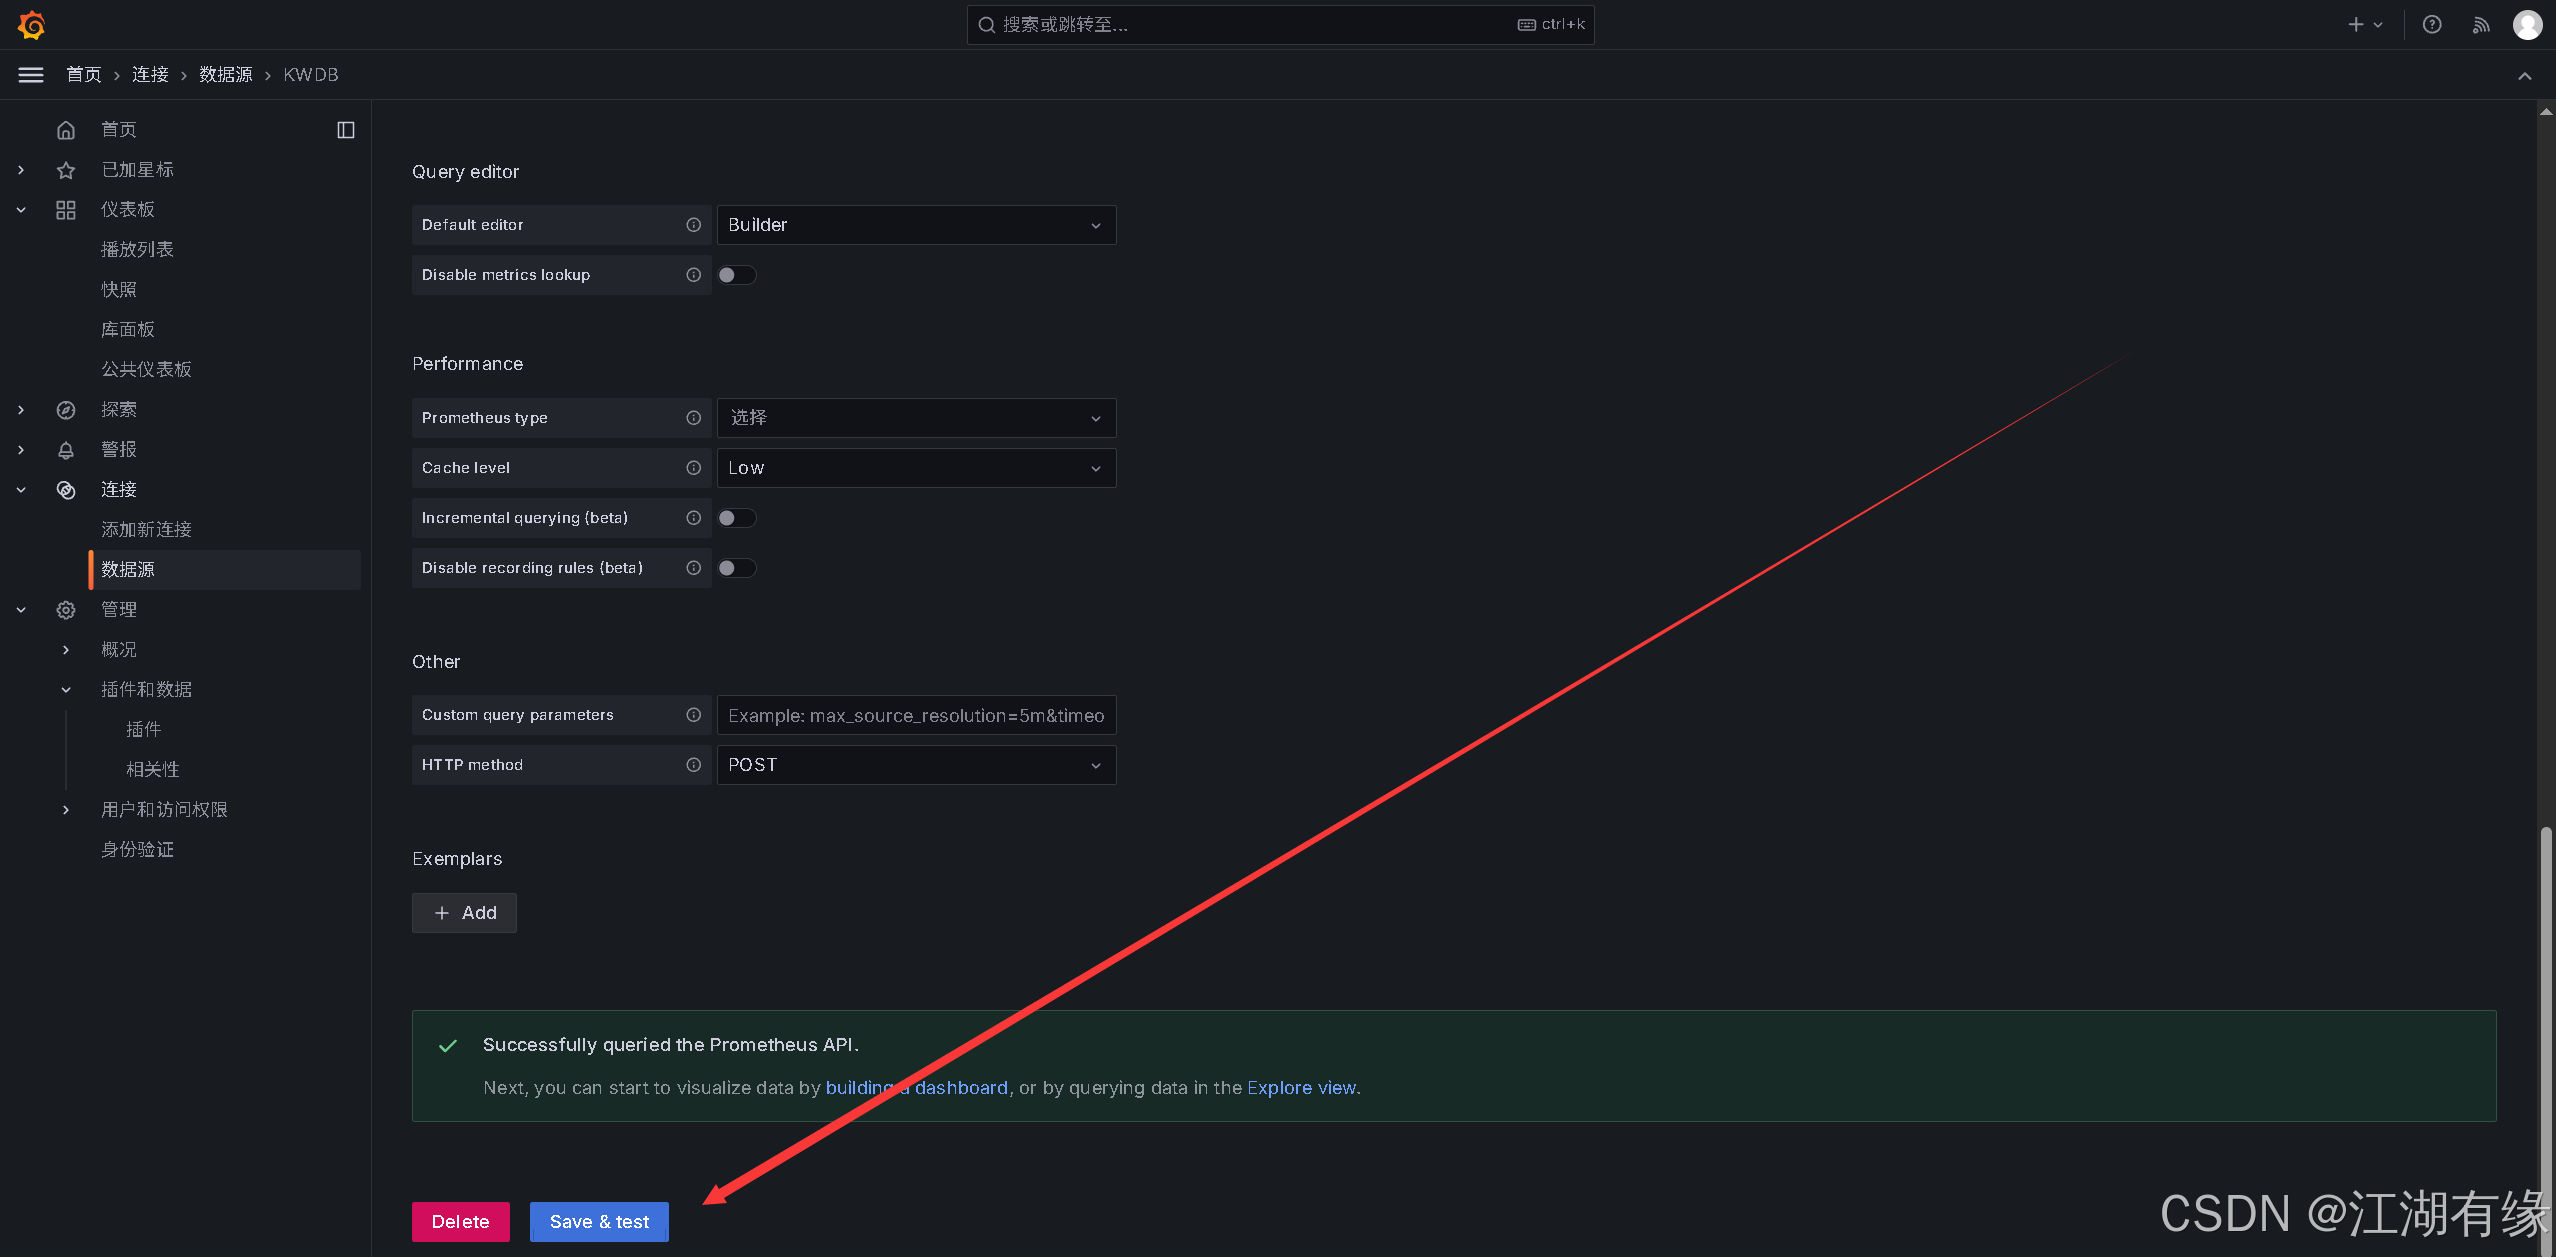The image size is (2556, 1257).
Task: Click the plus new-item icon in top bar
Action: (2356, 25)
